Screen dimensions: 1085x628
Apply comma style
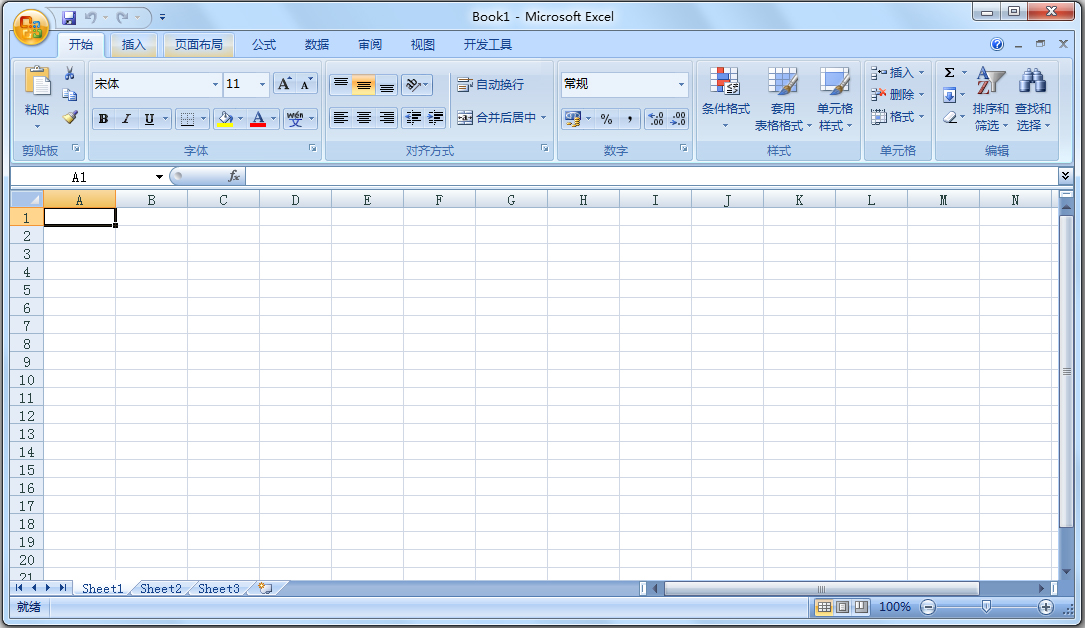tap(629, 119)
